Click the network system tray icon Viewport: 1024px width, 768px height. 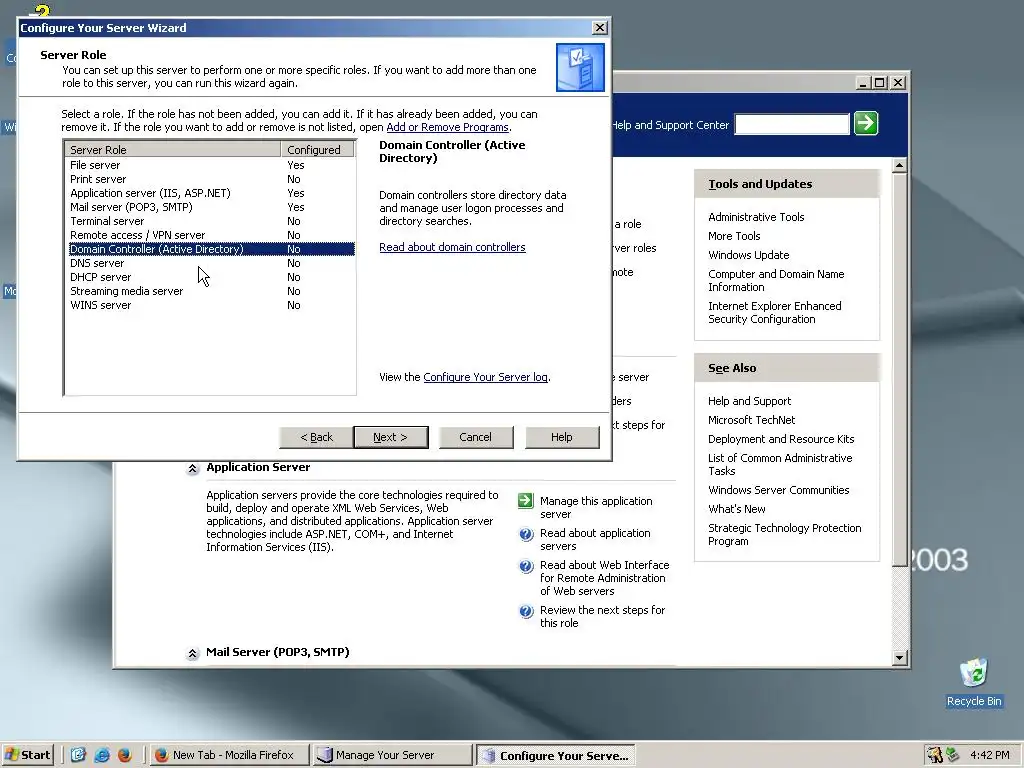tap(953, 755)
